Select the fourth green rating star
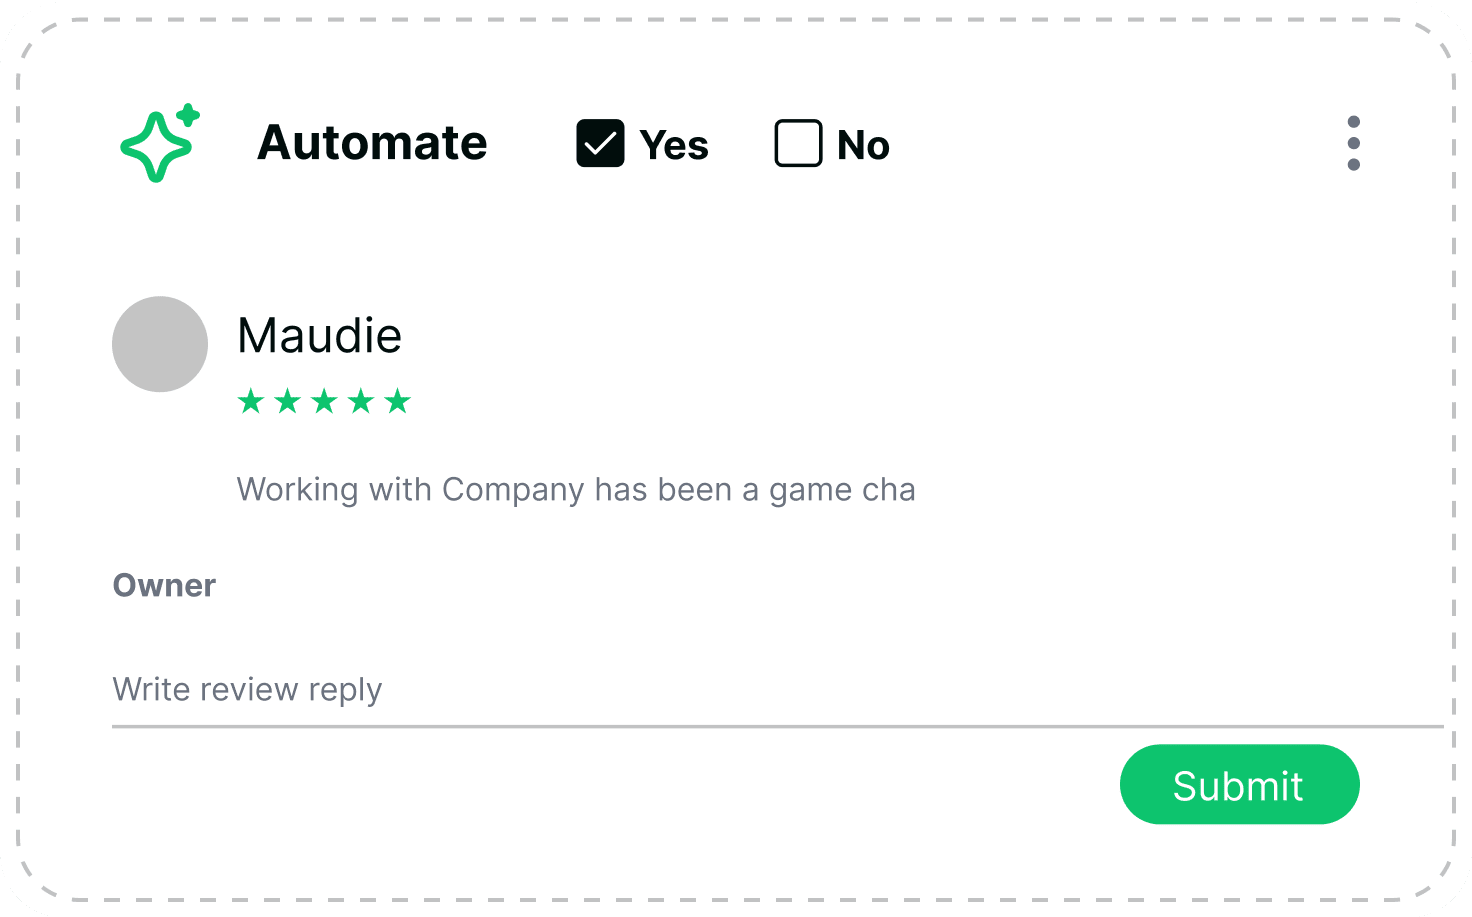 click(363, 401)
